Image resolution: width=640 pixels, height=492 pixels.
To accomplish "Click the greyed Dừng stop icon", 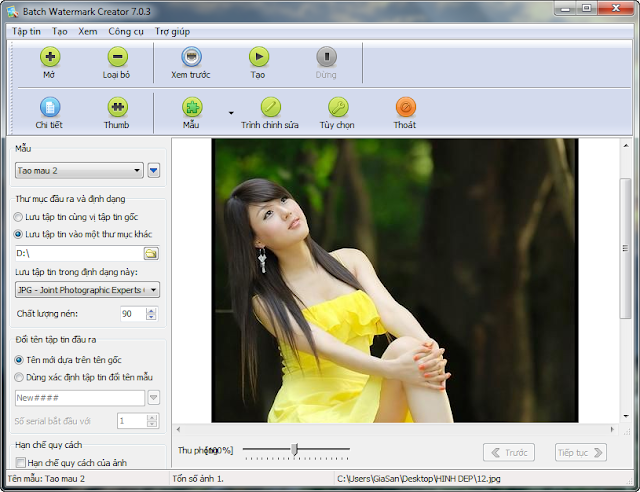I will [x=326, y=56].
